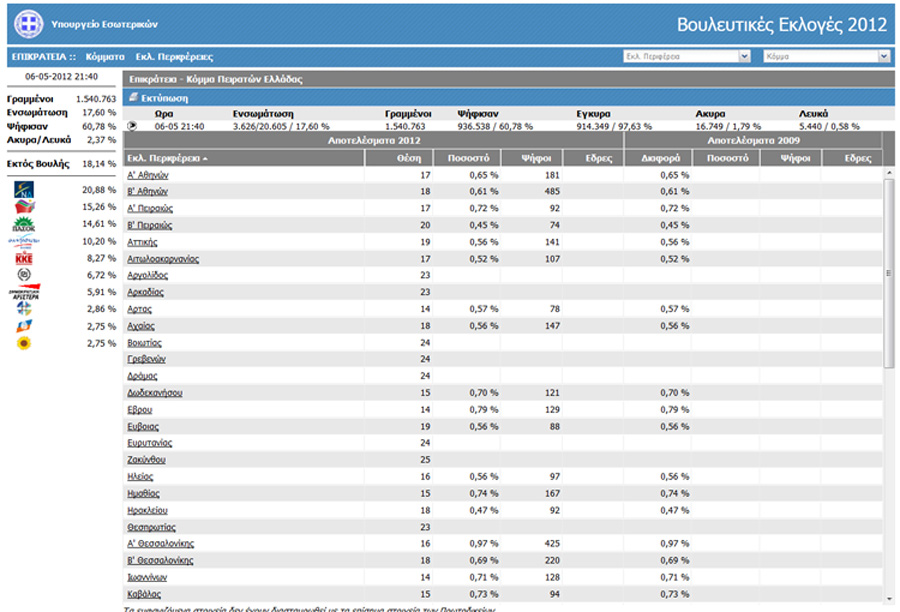900x612 pixels.
Task: Click the table scrollbar down arrow
Action: 889,599
